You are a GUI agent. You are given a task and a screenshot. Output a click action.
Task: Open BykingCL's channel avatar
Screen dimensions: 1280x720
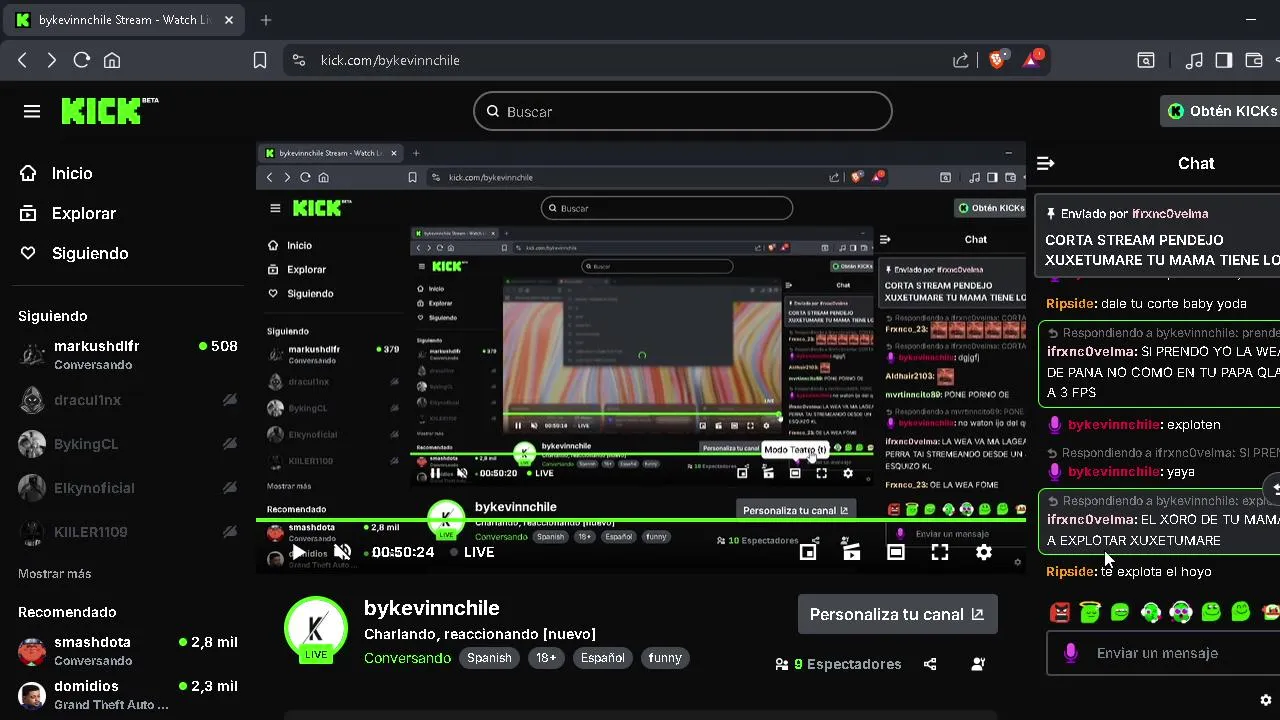(32, 444)
